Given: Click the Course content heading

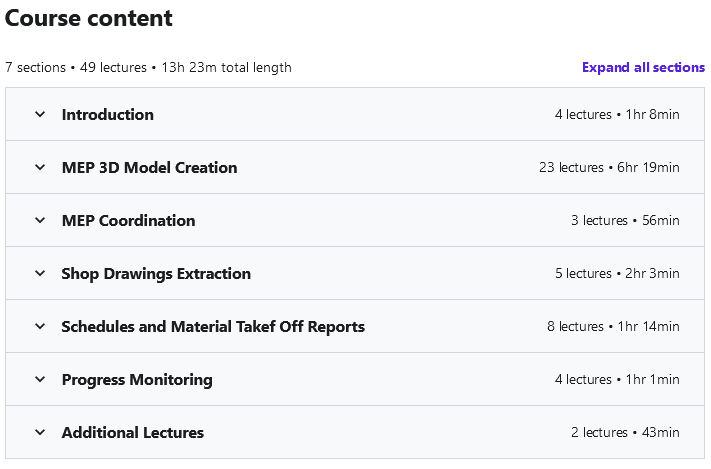Looking at the screenshot, I should click(89, 18).
